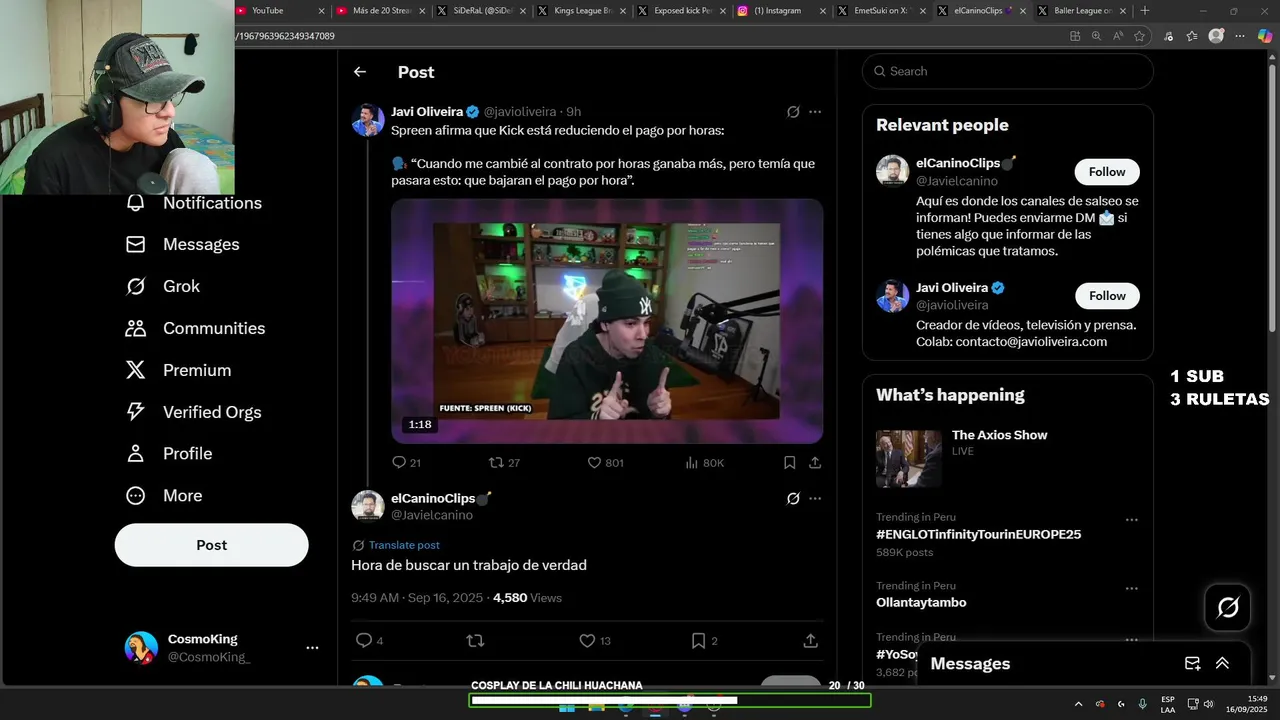Image resolution: width=1280 pixels, height=720 pixels.
Task: Click floating Grok button
Action: click(1228, 607)
